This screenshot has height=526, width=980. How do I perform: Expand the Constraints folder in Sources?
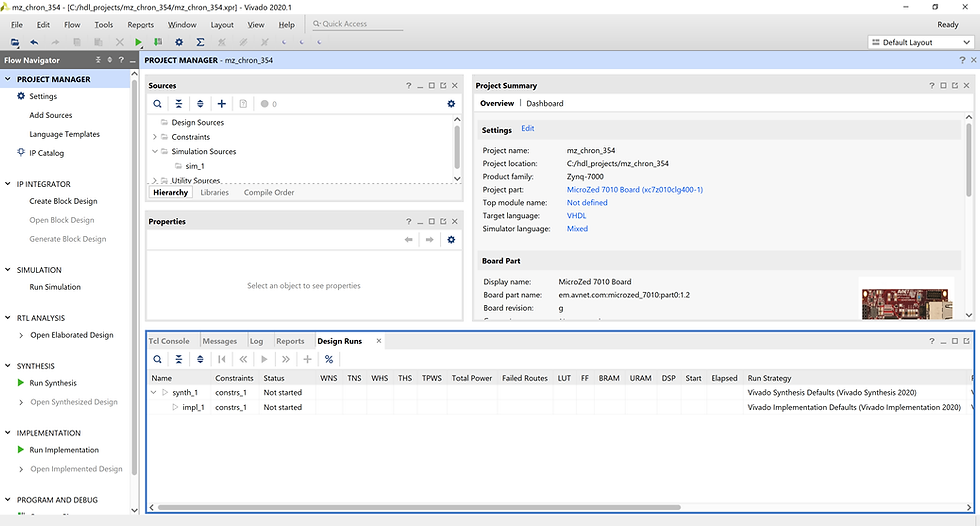coord(155,137)
